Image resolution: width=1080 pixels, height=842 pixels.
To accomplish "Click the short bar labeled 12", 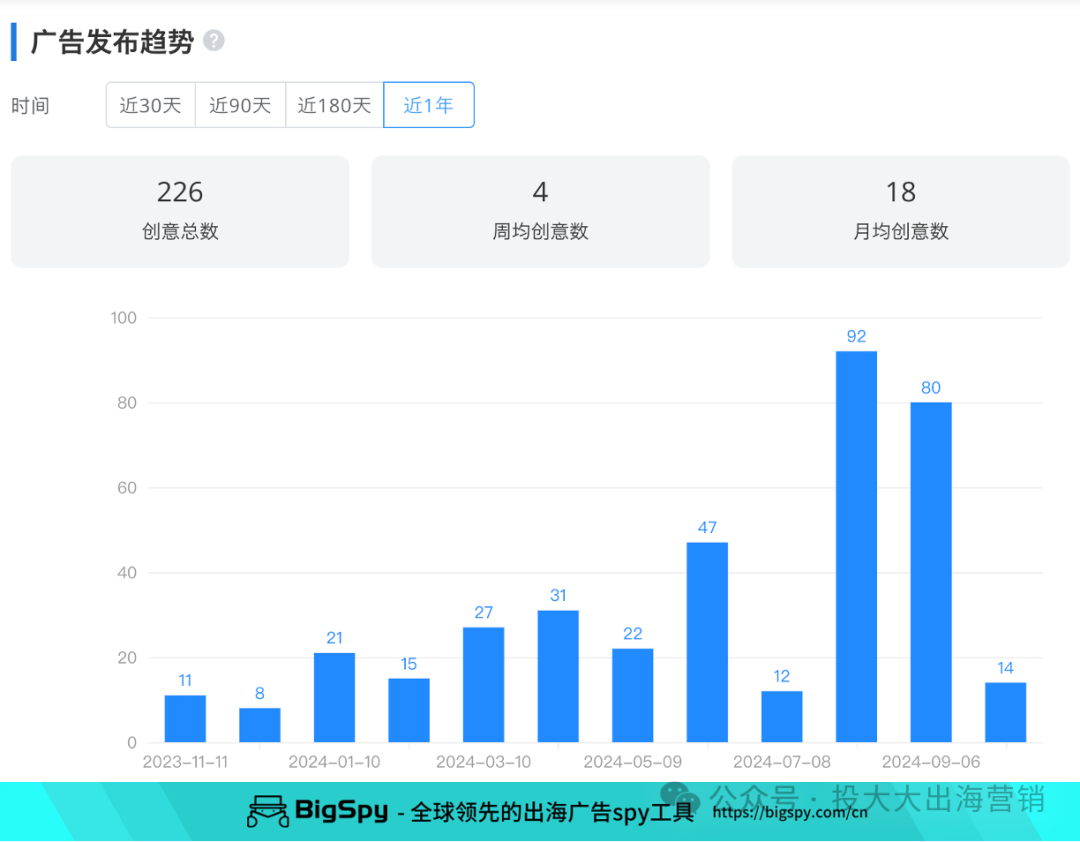I will coord(782,717).
